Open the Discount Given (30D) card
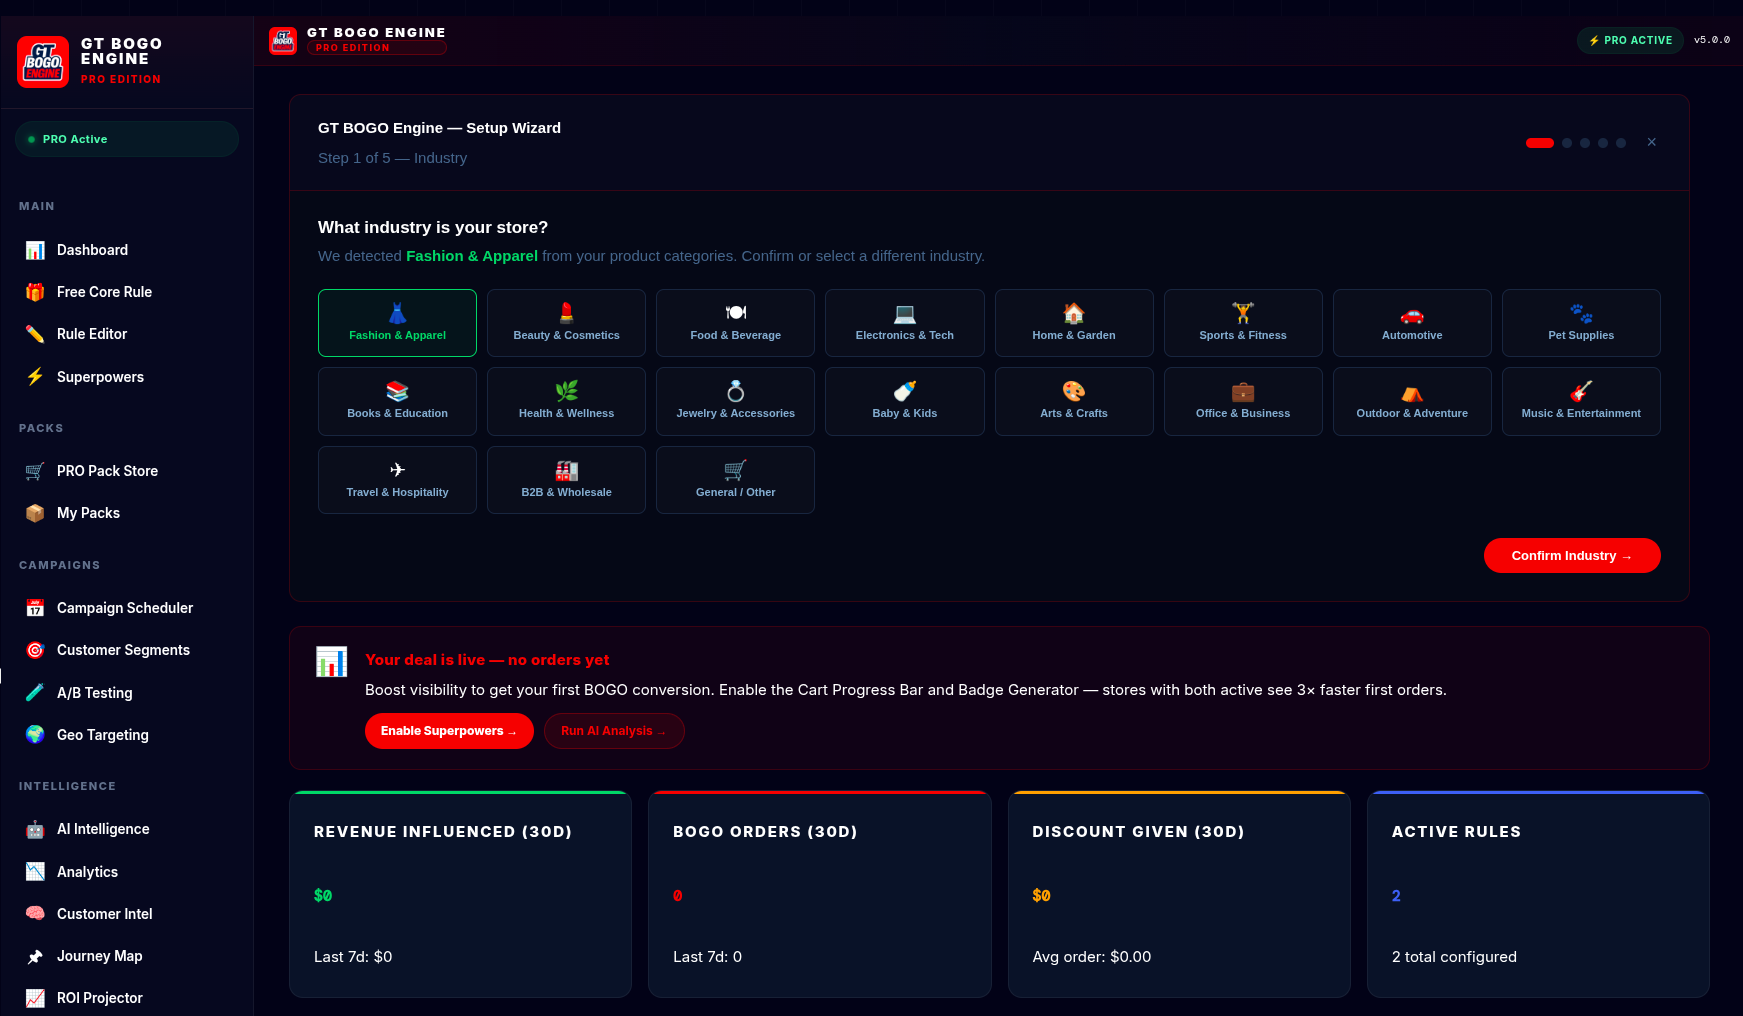The image size is (1743, 1016). (1179, 894)
